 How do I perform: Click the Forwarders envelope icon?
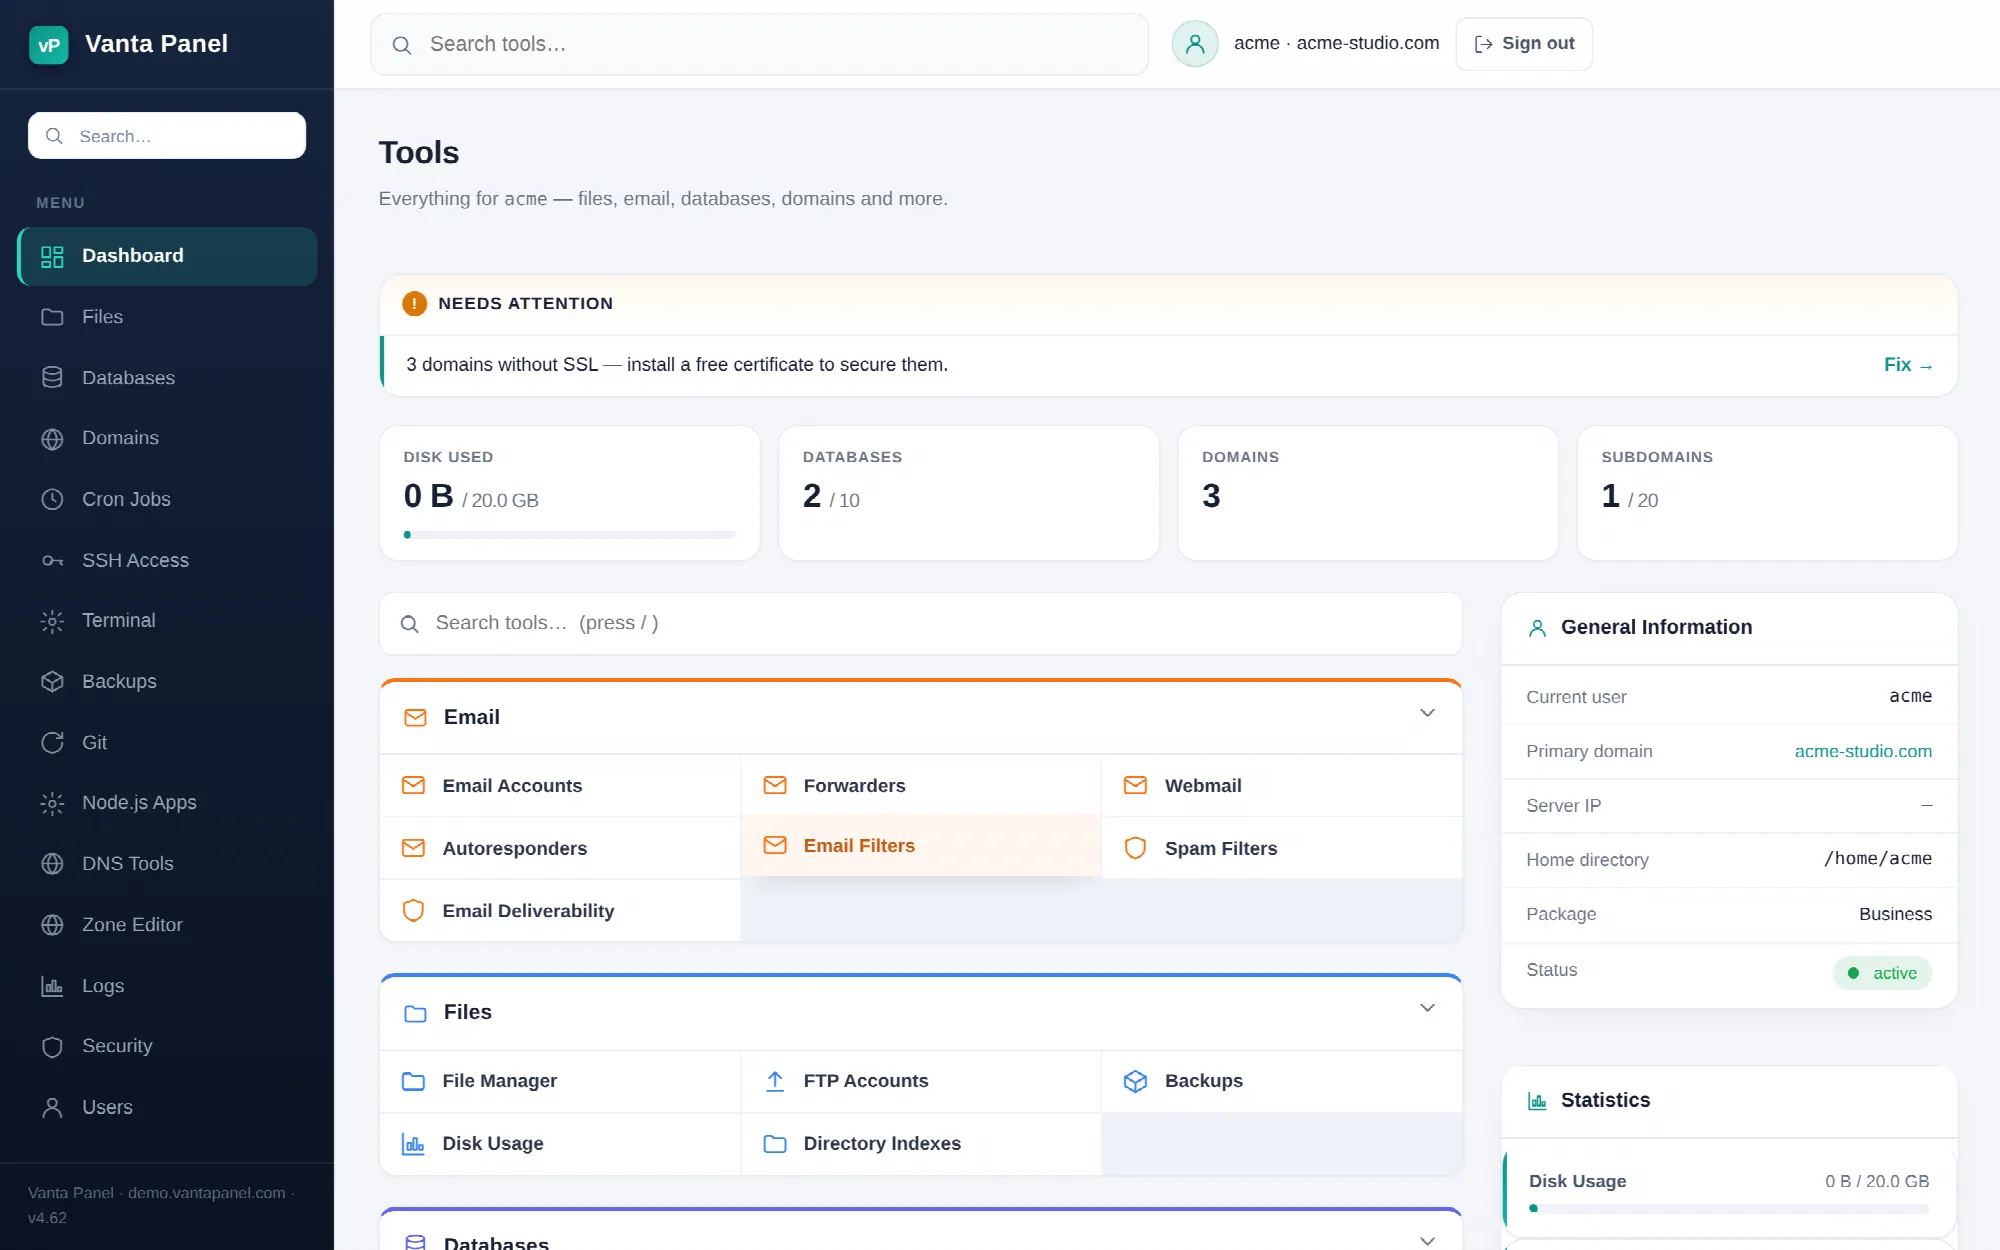coord(774,786)
